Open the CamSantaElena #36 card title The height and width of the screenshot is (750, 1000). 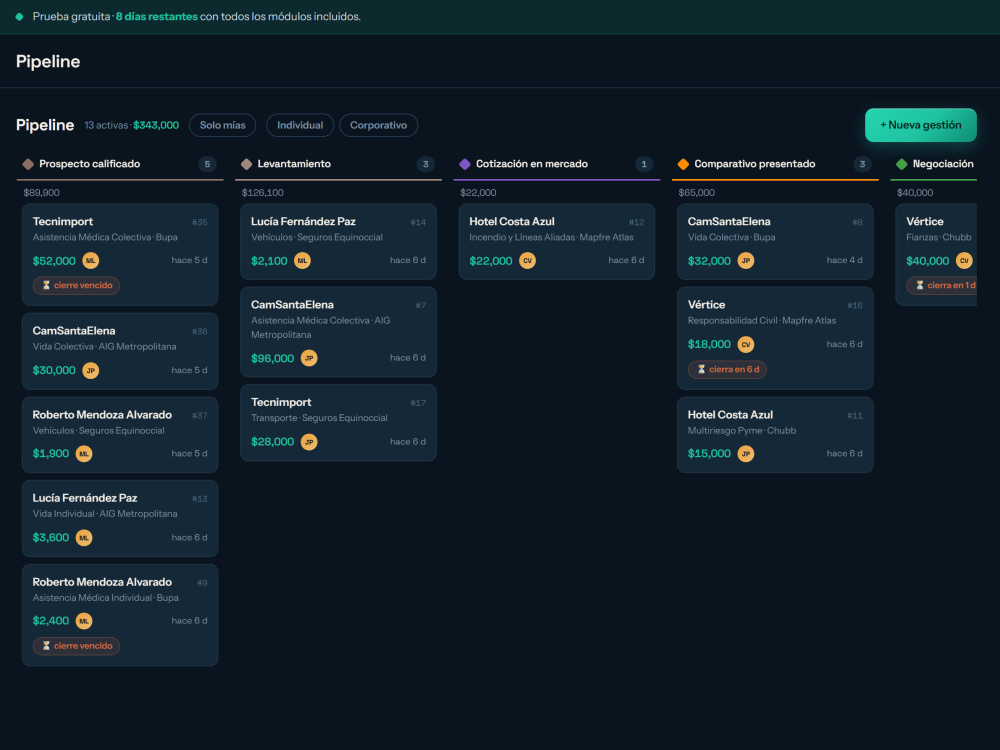point(74,330)
